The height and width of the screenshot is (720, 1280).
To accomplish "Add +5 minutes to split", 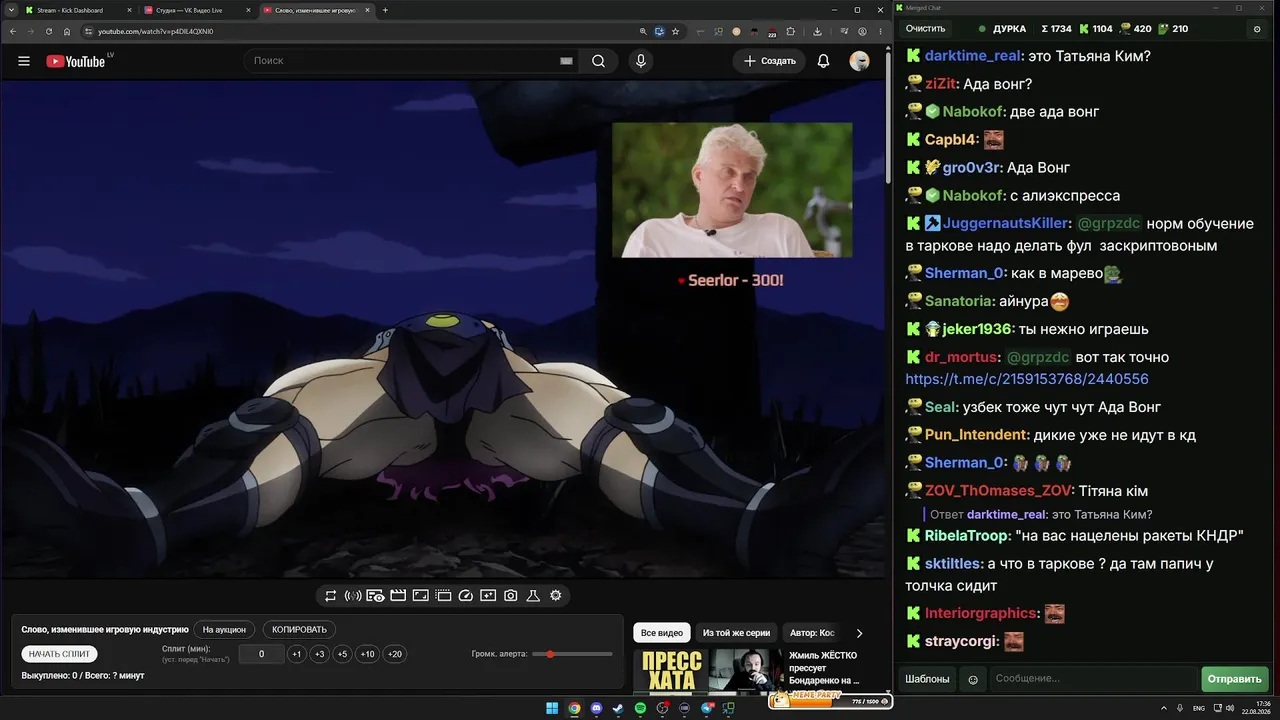I will pyautogui.click(x=342, y=654).
